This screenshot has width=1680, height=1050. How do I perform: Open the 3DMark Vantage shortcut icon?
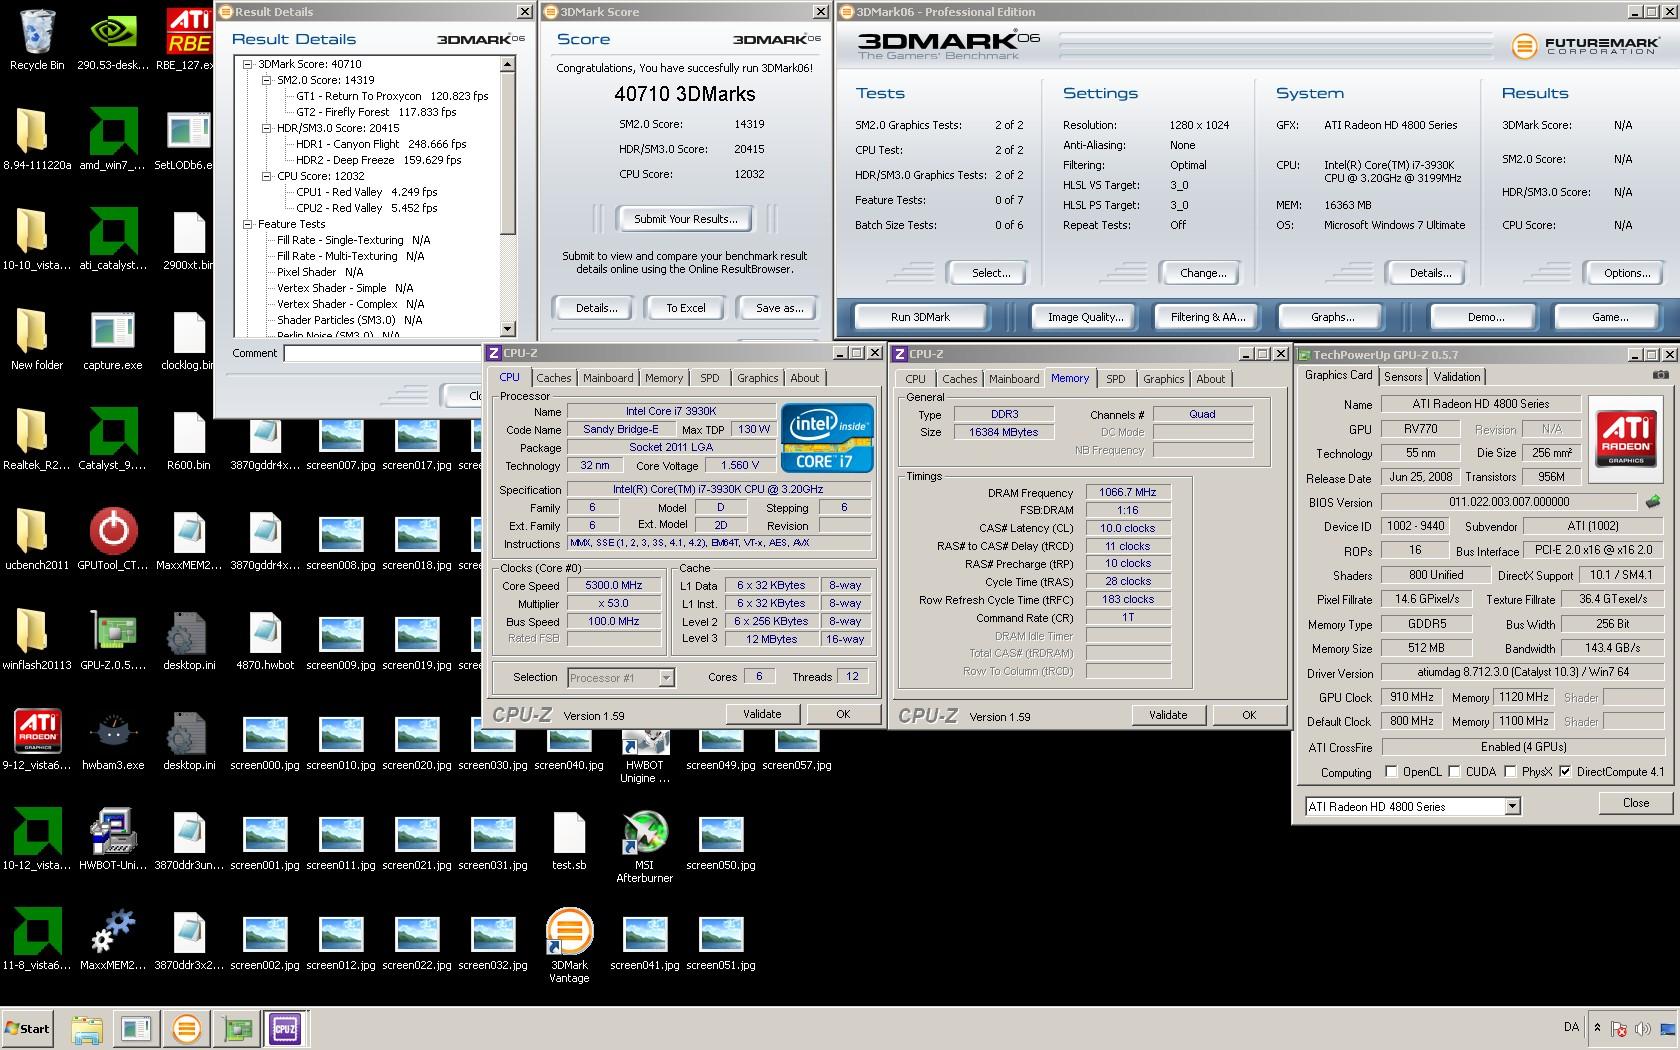coord(569,945)
